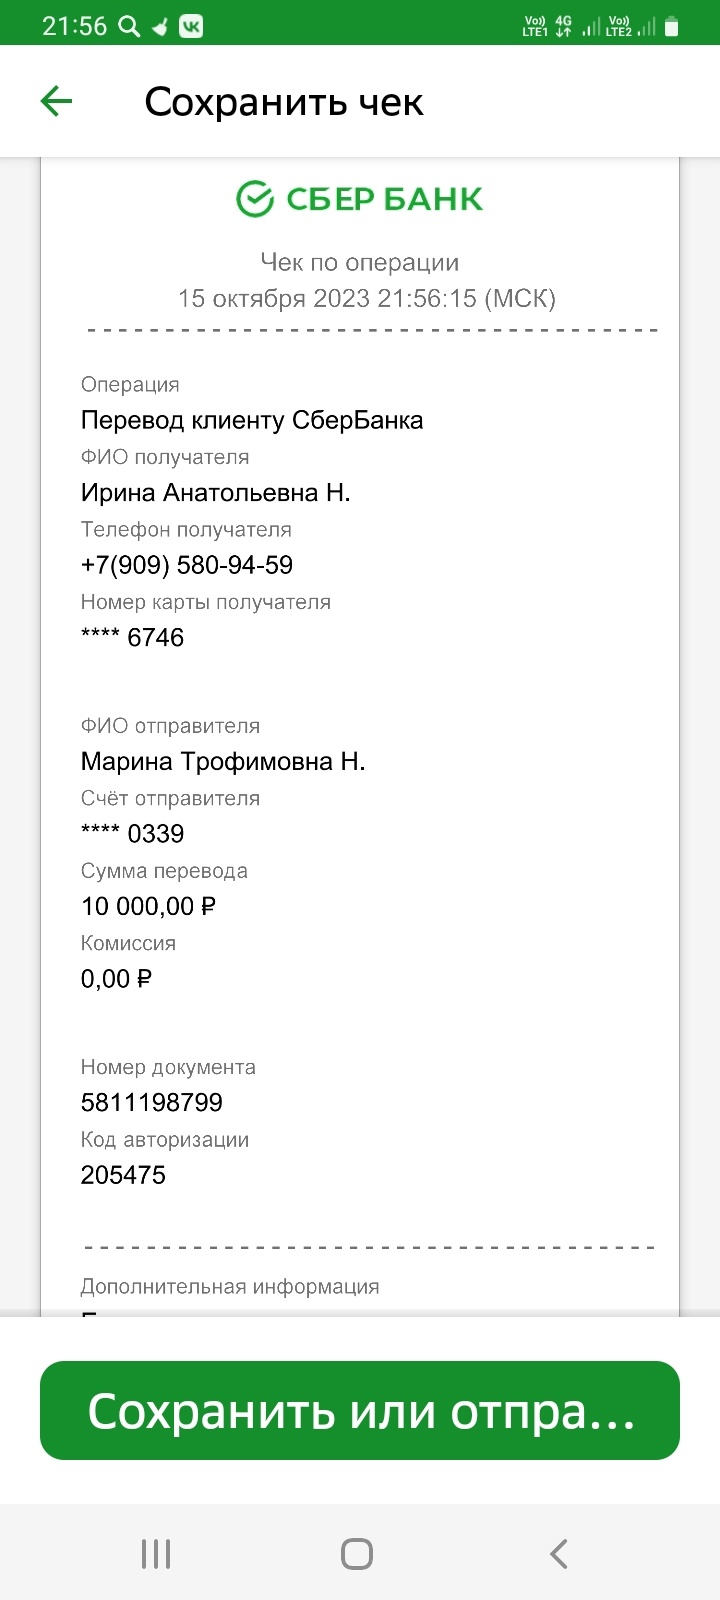Tap the 'Сохранить или отправить' button
The image size is (720, 1600).
pos(360,1410)
